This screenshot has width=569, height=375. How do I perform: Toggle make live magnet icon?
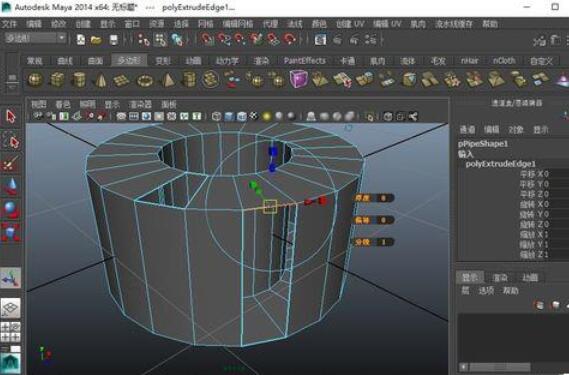click(x=289, y=39)
